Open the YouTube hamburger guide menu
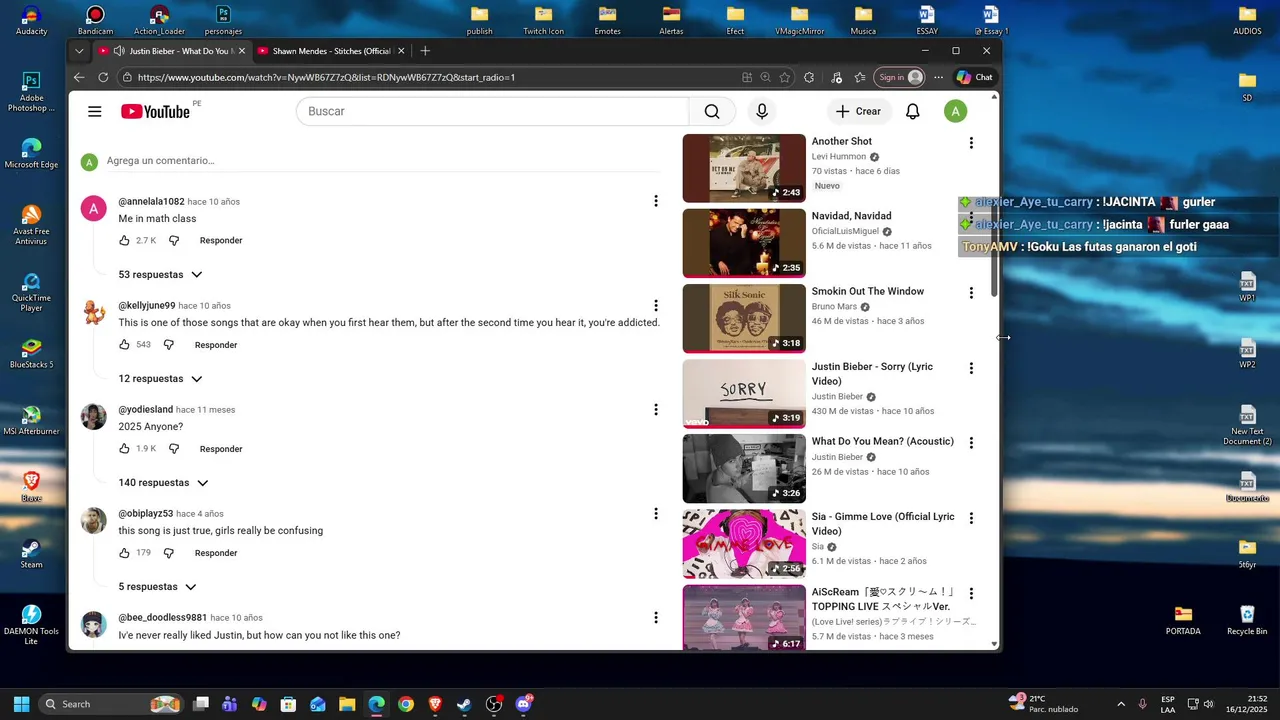The height and width of the screenshot is (720, 1280). pos(94,111)
